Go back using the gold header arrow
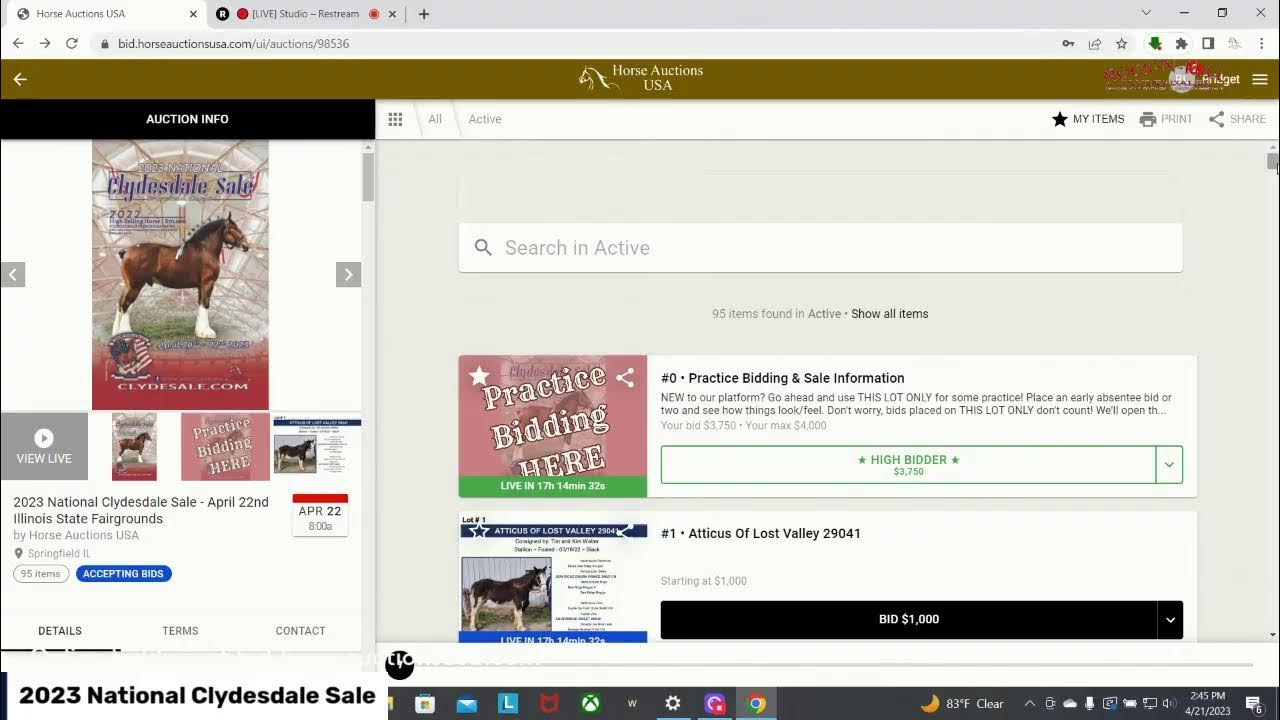Screen dimensions: 1280x720 20,79
